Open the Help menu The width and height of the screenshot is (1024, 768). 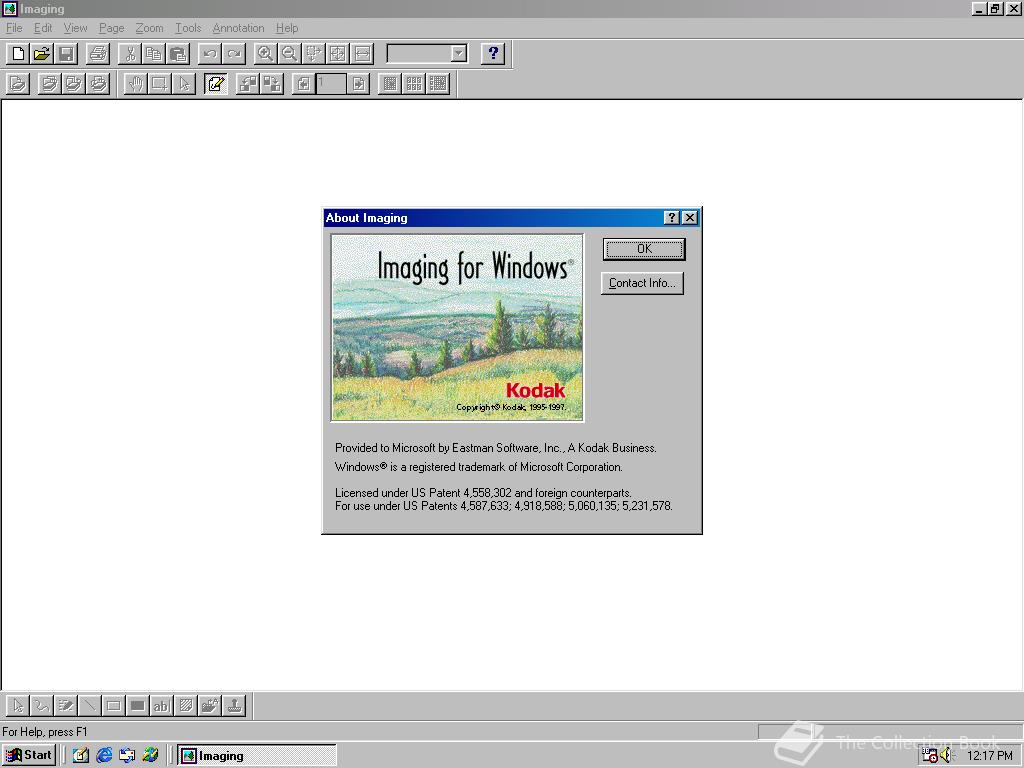[287, 28]
